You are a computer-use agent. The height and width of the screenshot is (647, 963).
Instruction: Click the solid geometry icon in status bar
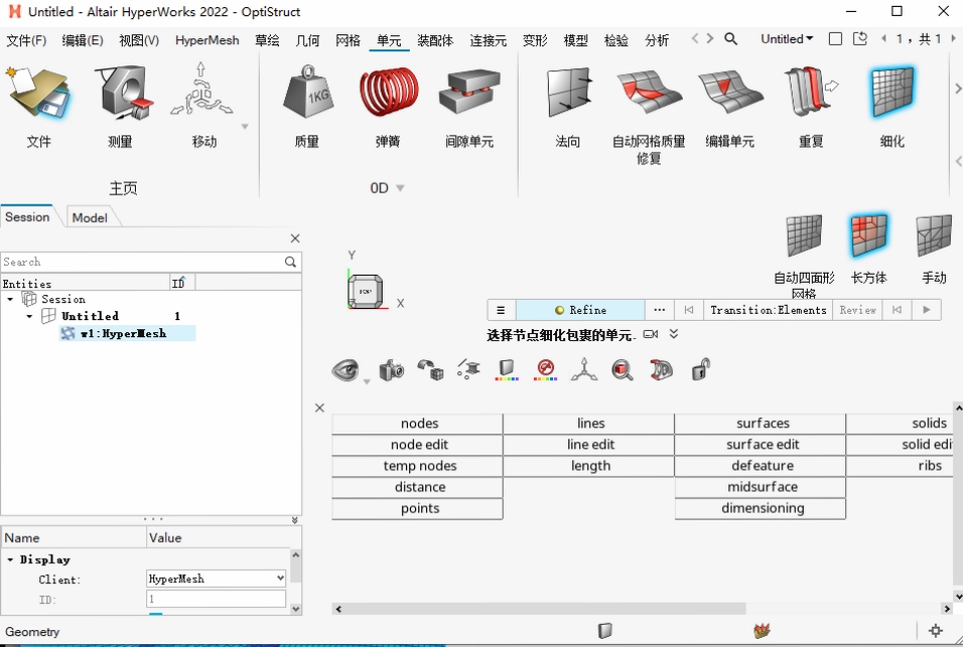(605, 630)
